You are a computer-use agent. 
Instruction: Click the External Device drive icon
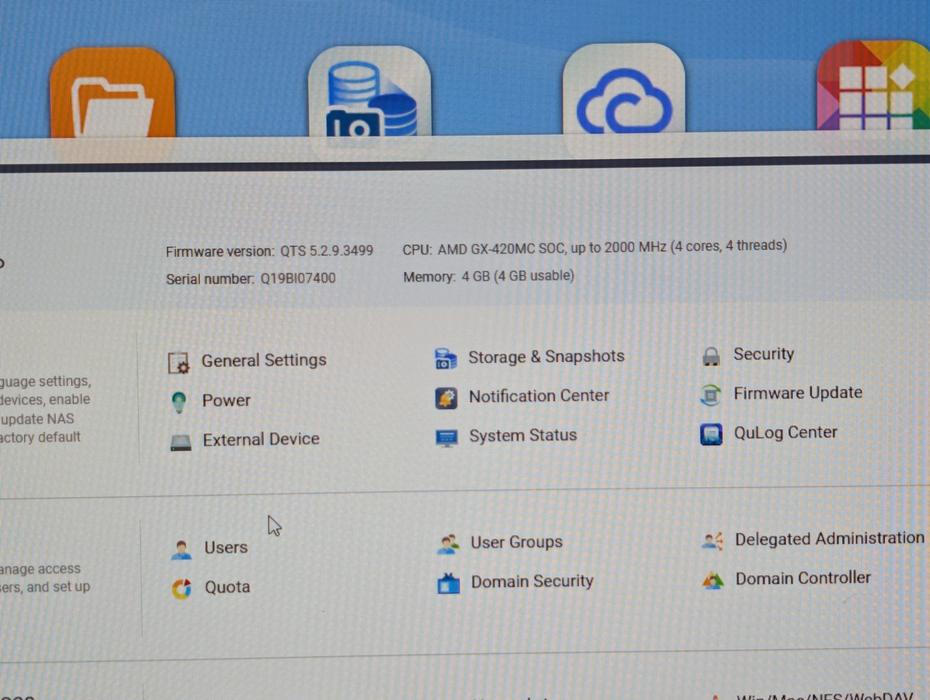[x=180, y=442]
